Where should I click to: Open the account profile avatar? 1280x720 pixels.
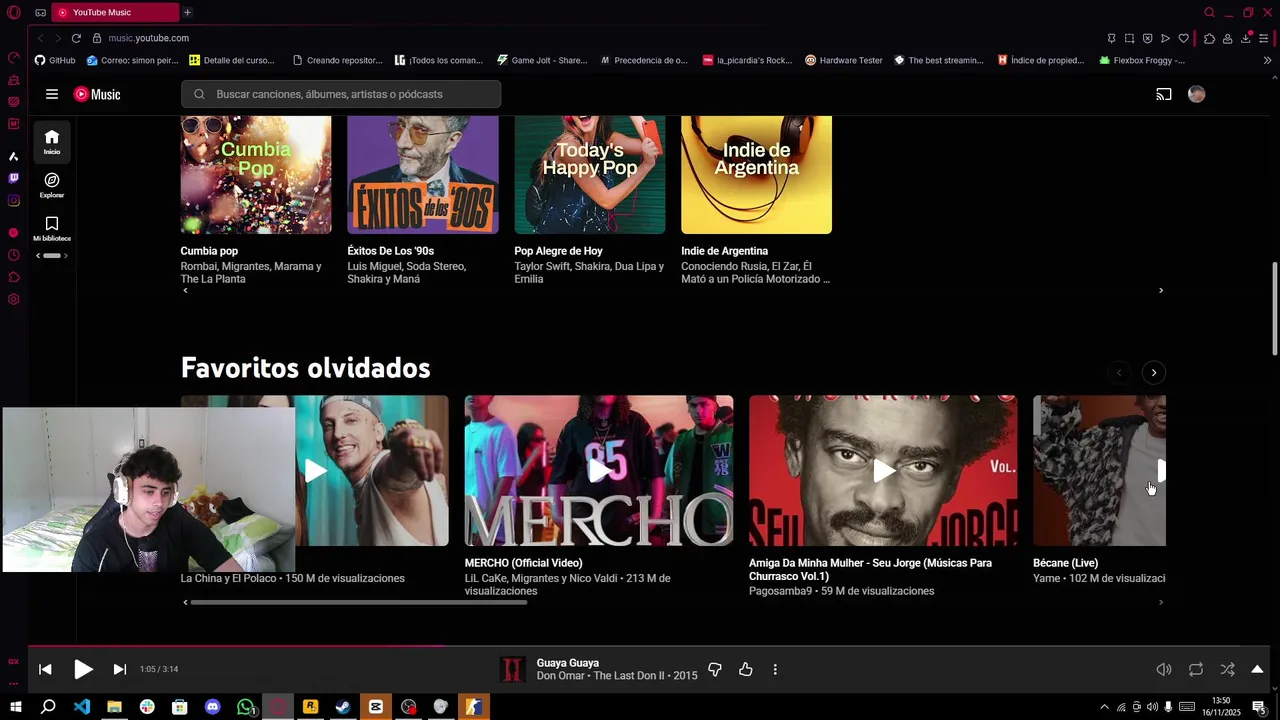1196,94
